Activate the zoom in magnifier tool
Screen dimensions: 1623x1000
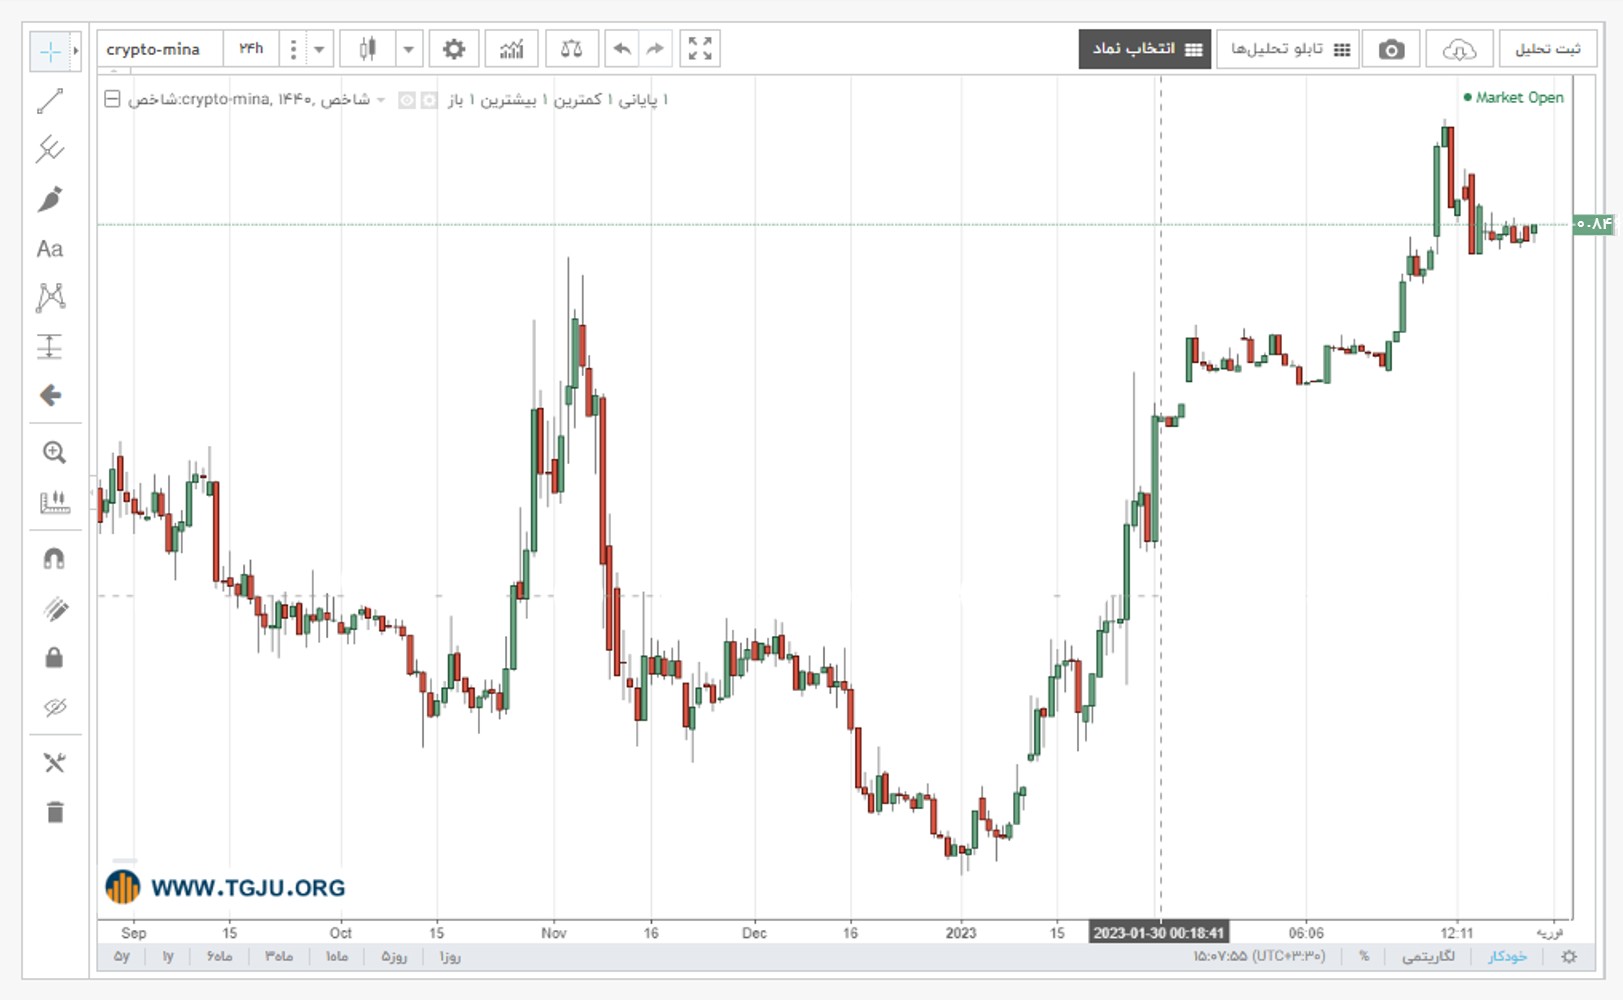54,453
